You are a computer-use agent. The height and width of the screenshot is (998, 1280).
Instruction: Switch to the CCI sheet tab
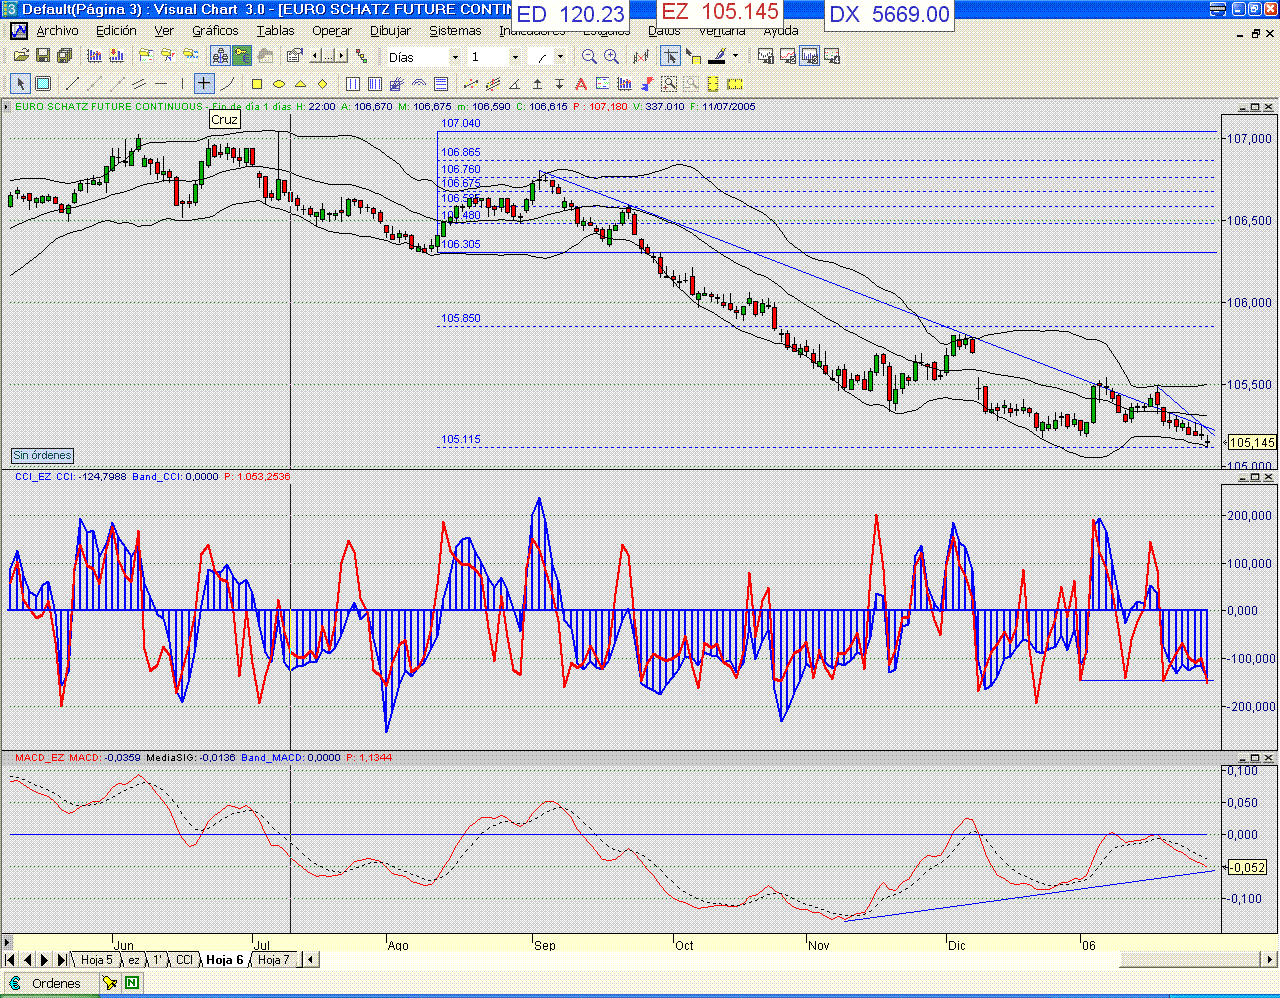pos(184,960)
